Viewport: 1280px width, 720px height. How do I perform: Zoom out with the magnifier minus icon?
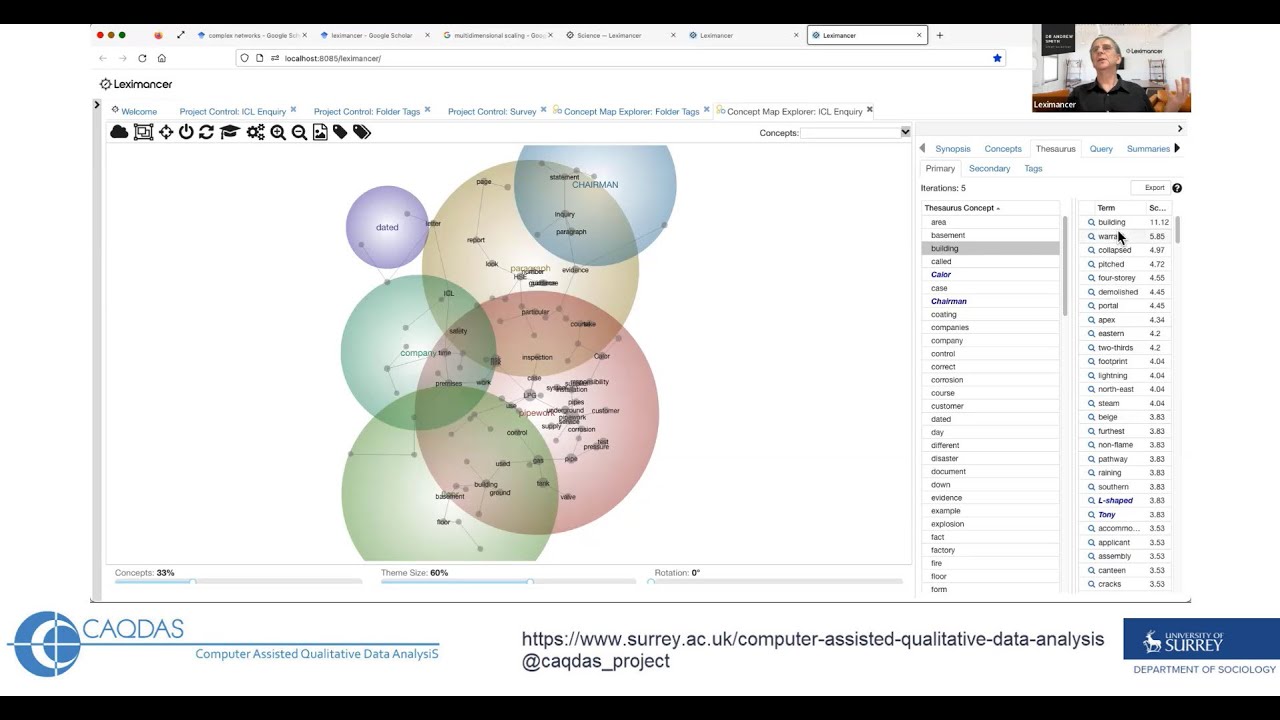pos(299,132)
